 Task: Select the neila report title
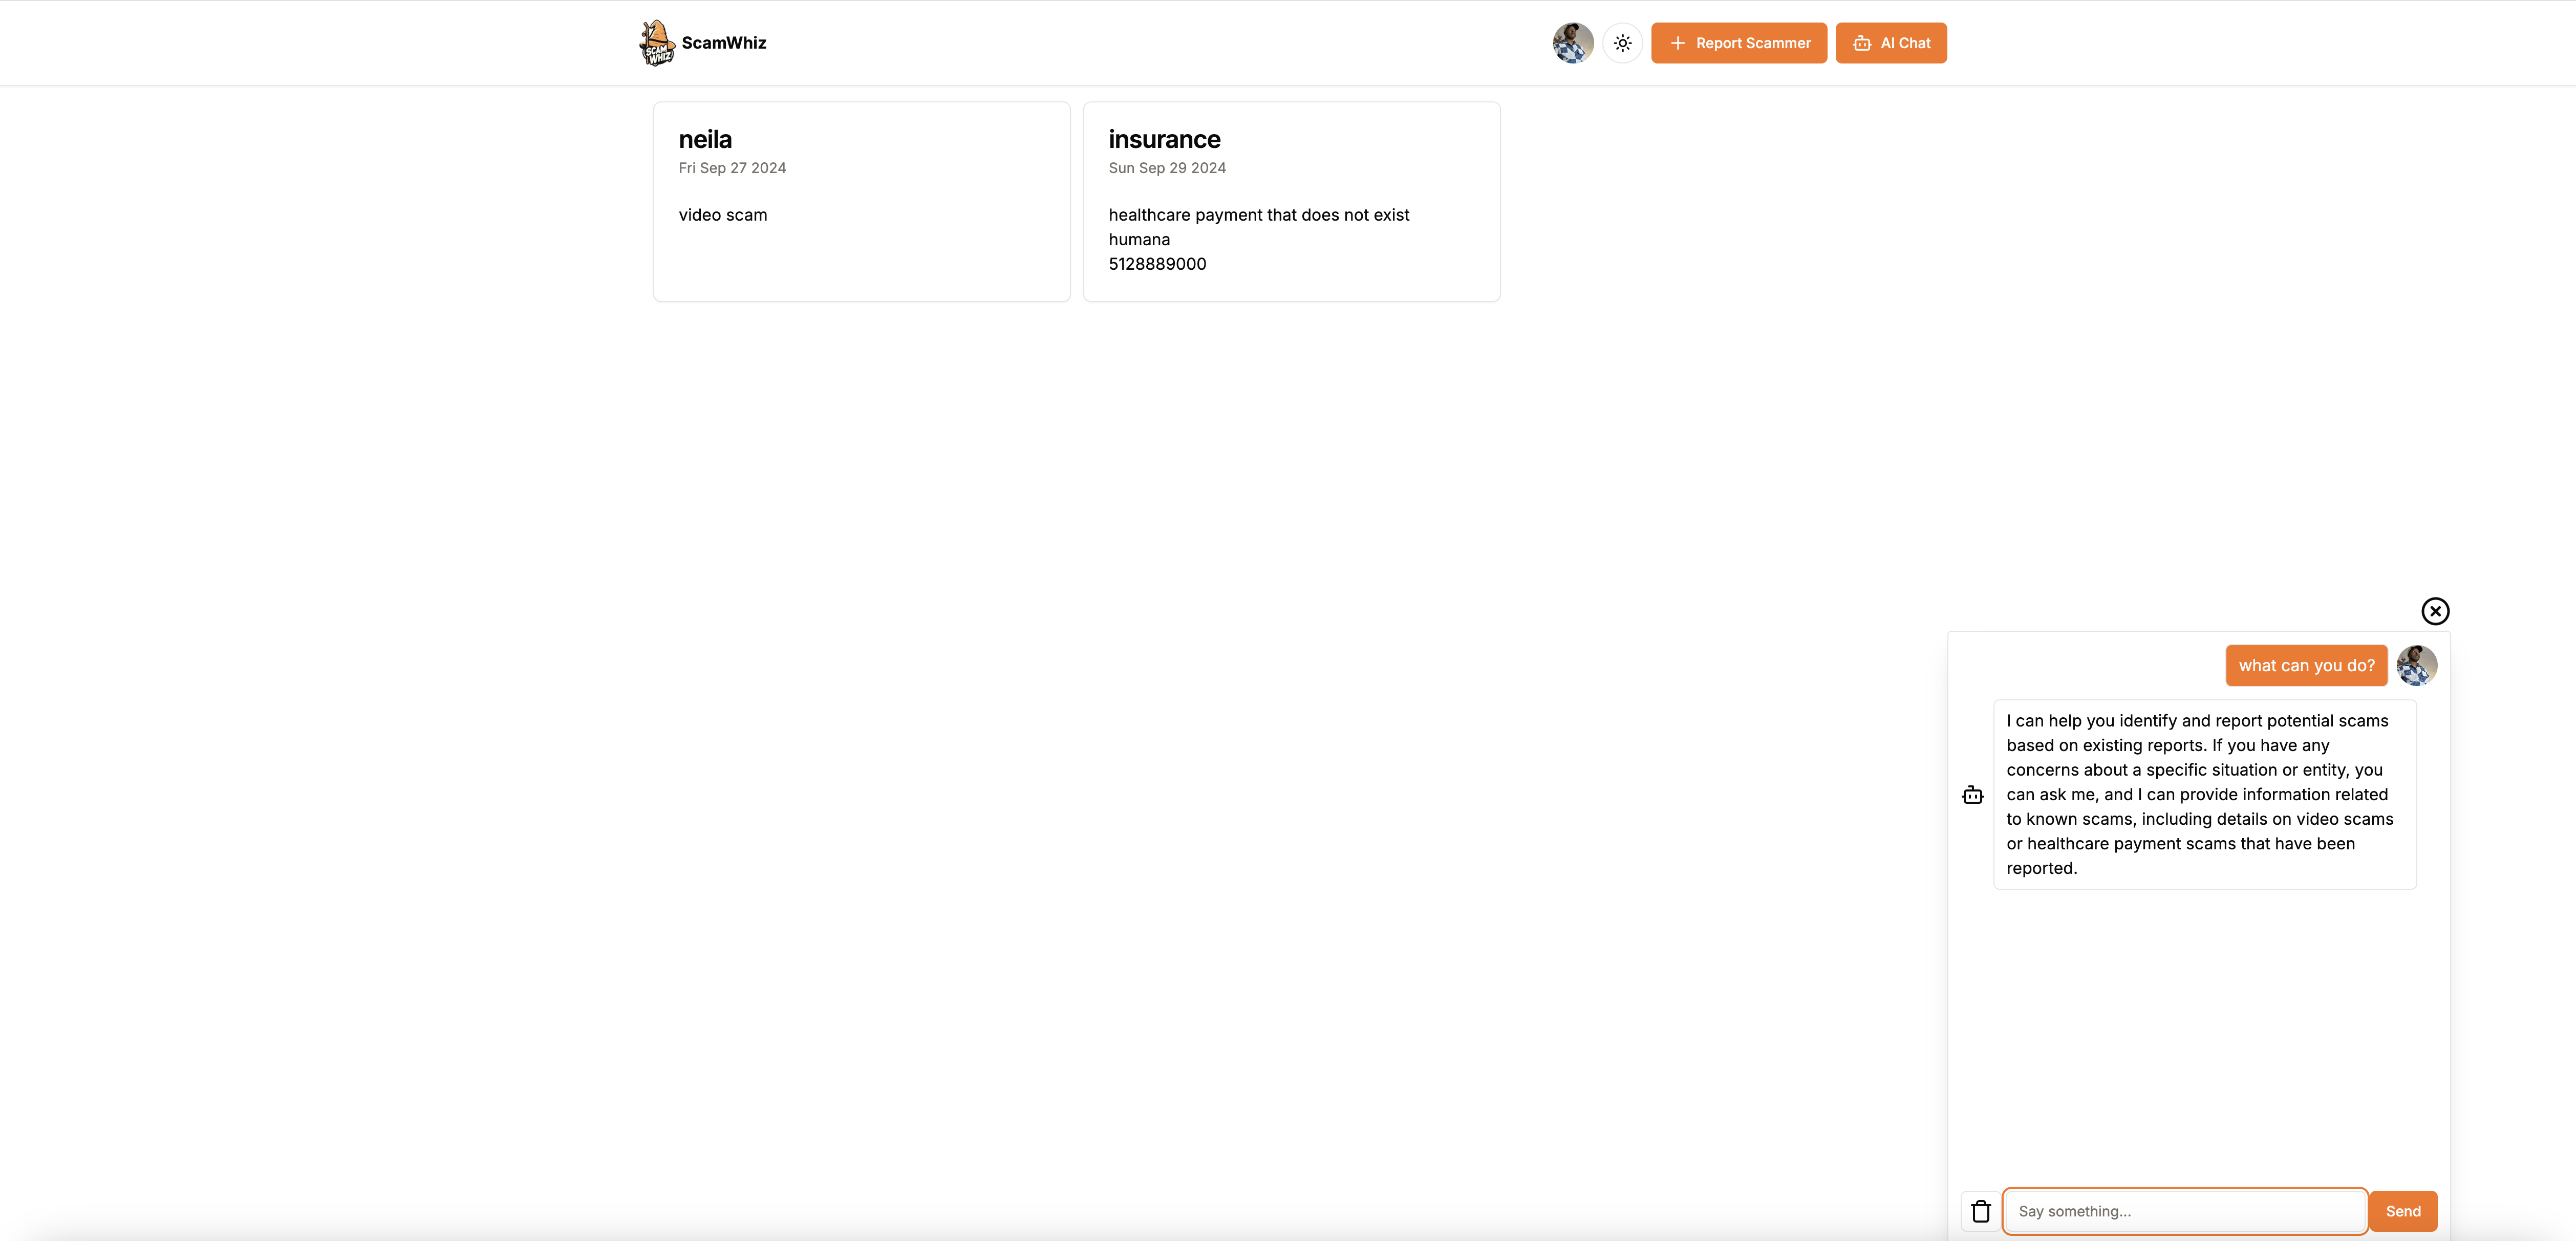705,139
